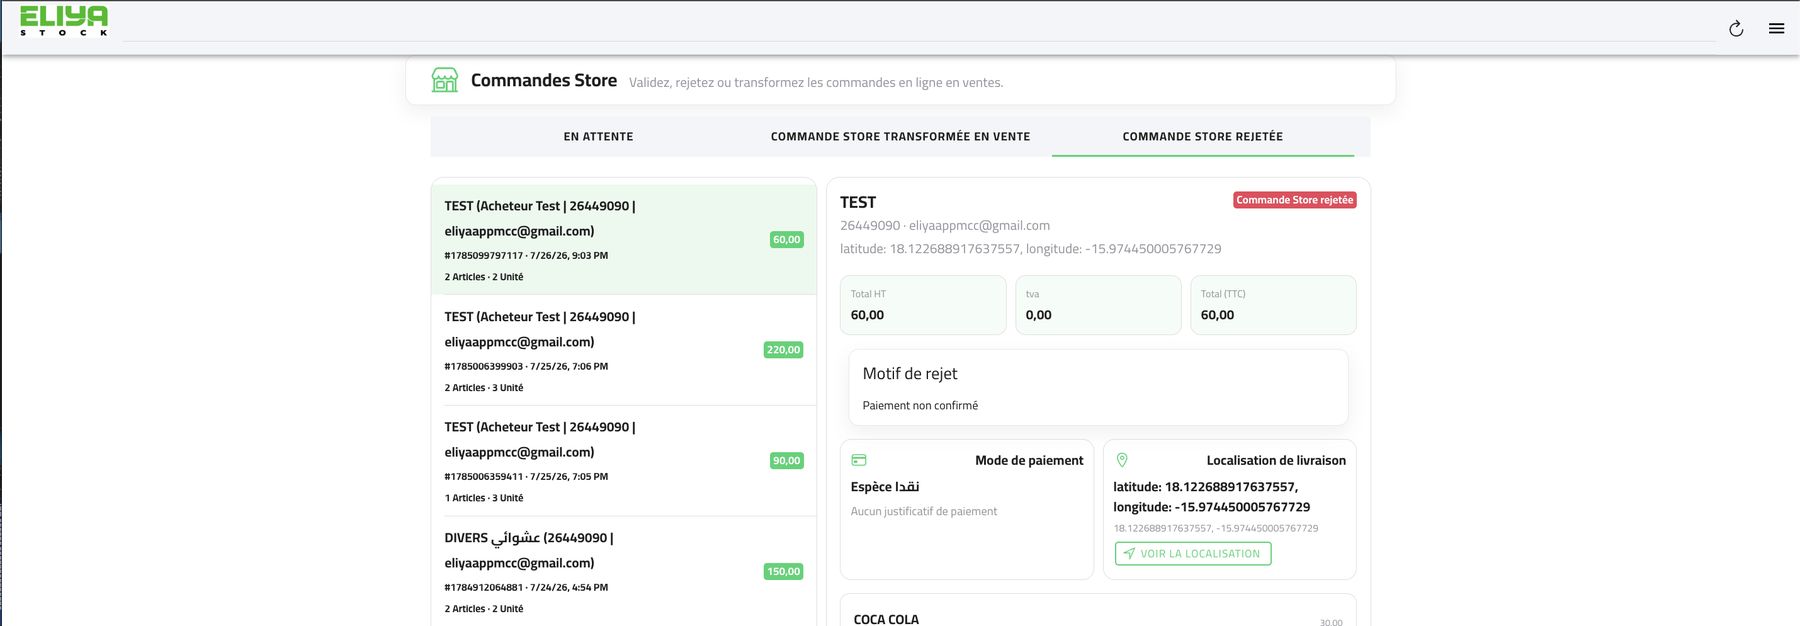This screenshot has height=626, width=1800.
Task: Click the 2 Articles · 3 Unité text
Action: 484,388
